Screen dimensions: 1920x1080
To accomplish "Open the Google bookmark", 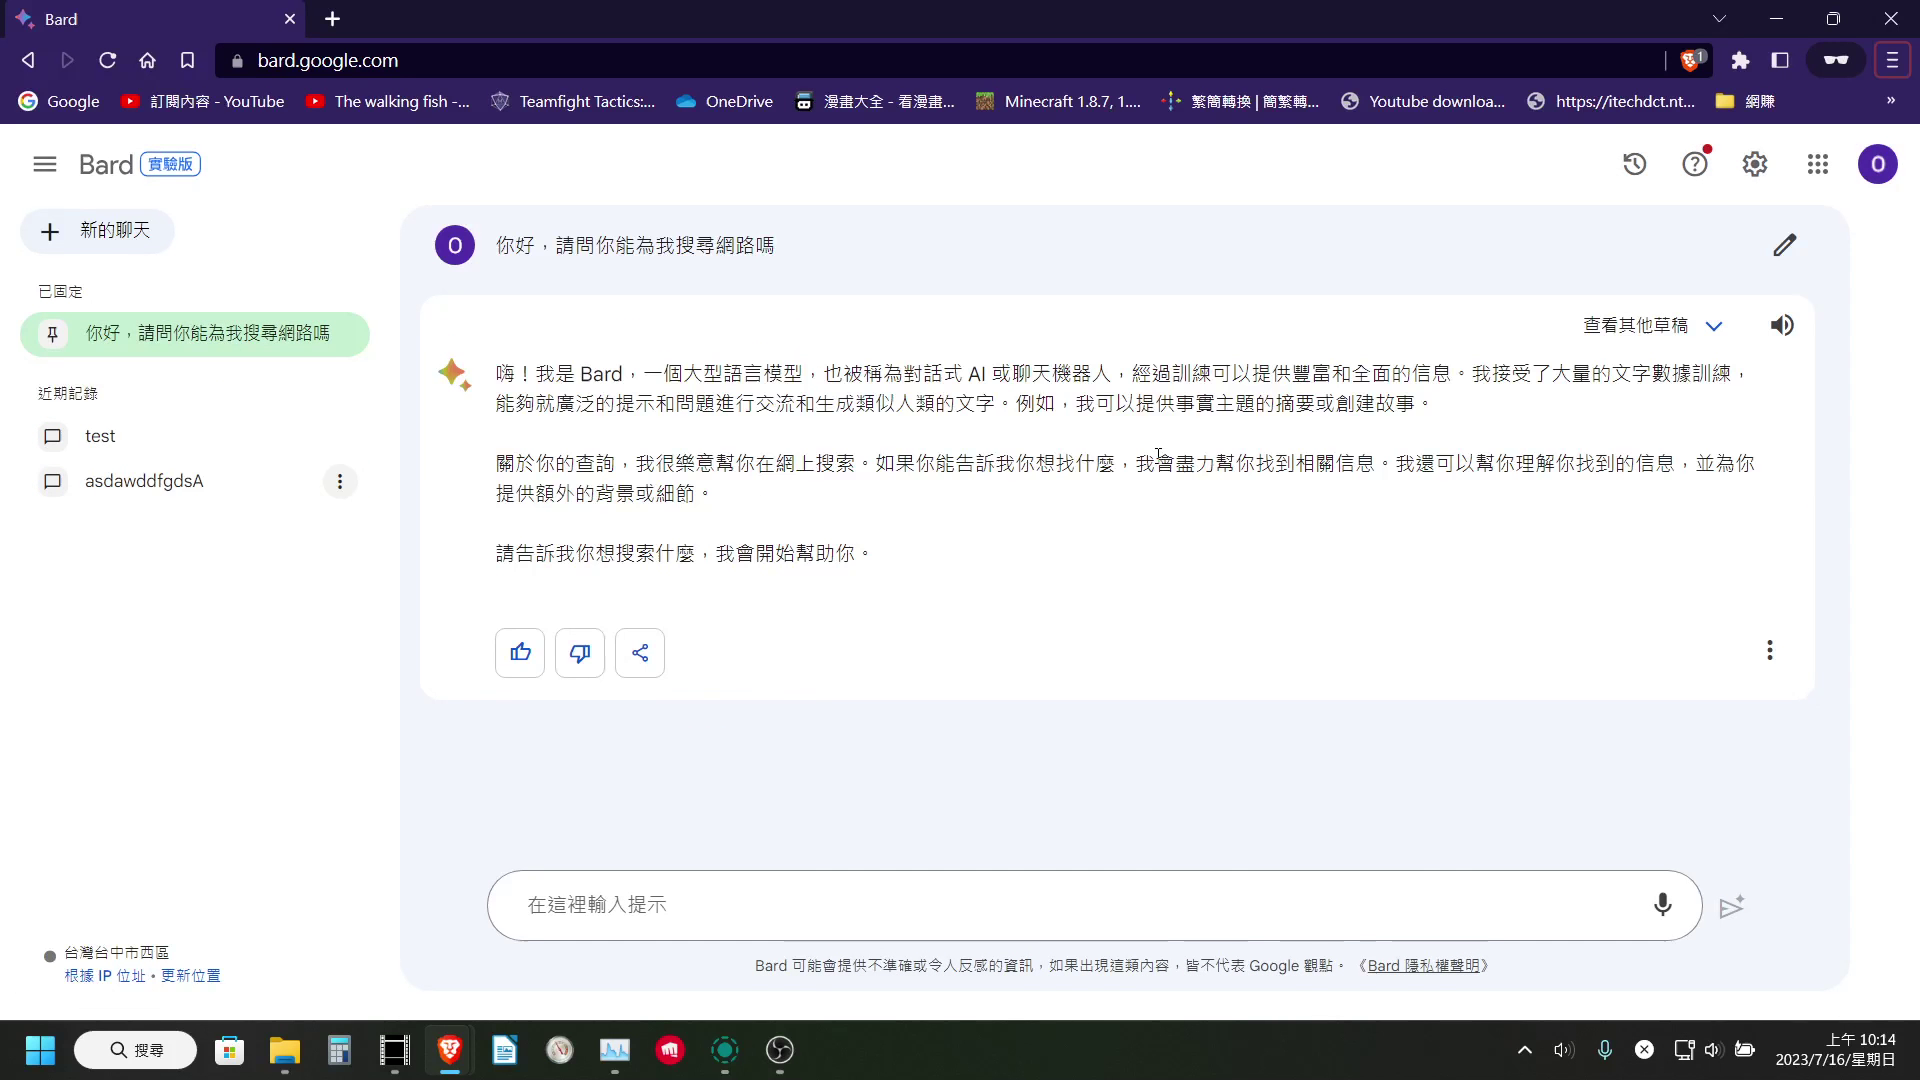I will (59, 101).
